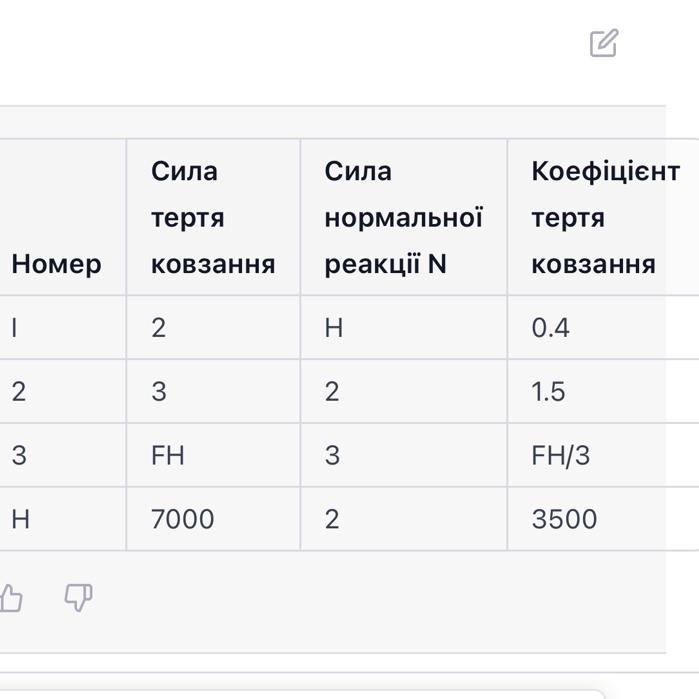The width and height of the screenshot is (699, 699).
Task: Select friction force value 2 in first row
Action: (214, 327)
